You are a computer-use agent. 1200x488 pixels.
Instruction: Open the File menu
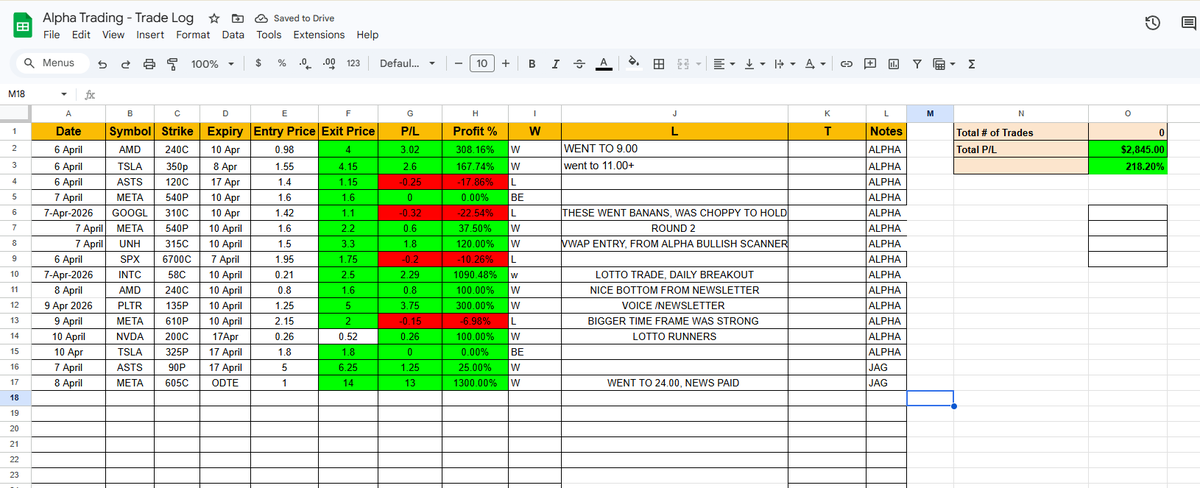[52, 34]
